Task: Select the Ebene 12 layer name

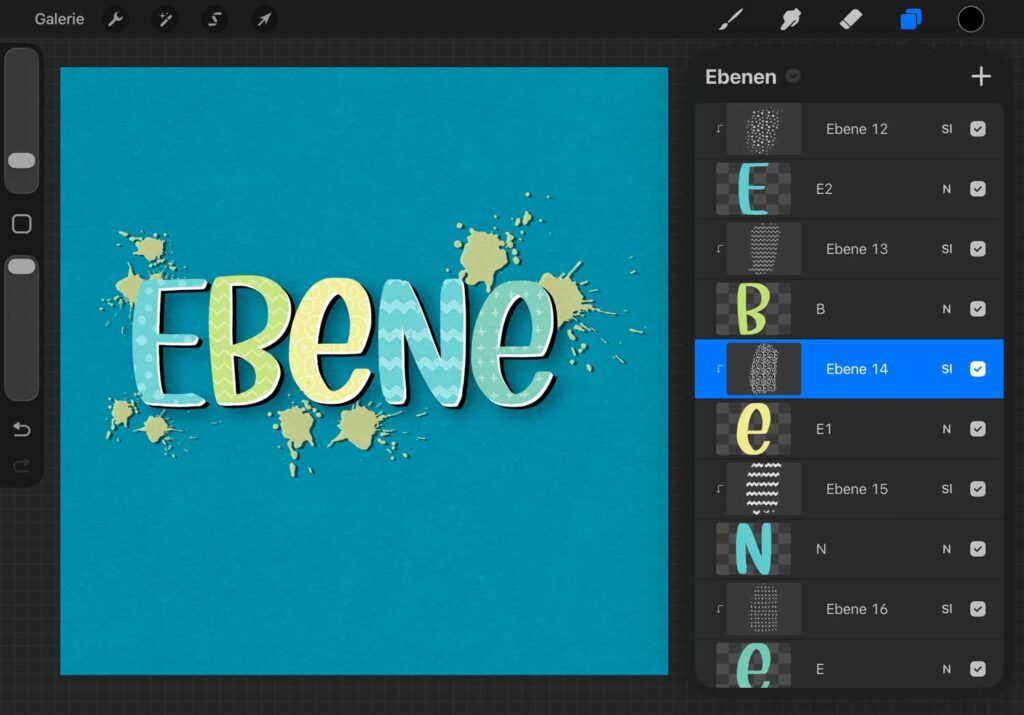Action: tap(857, 129)
